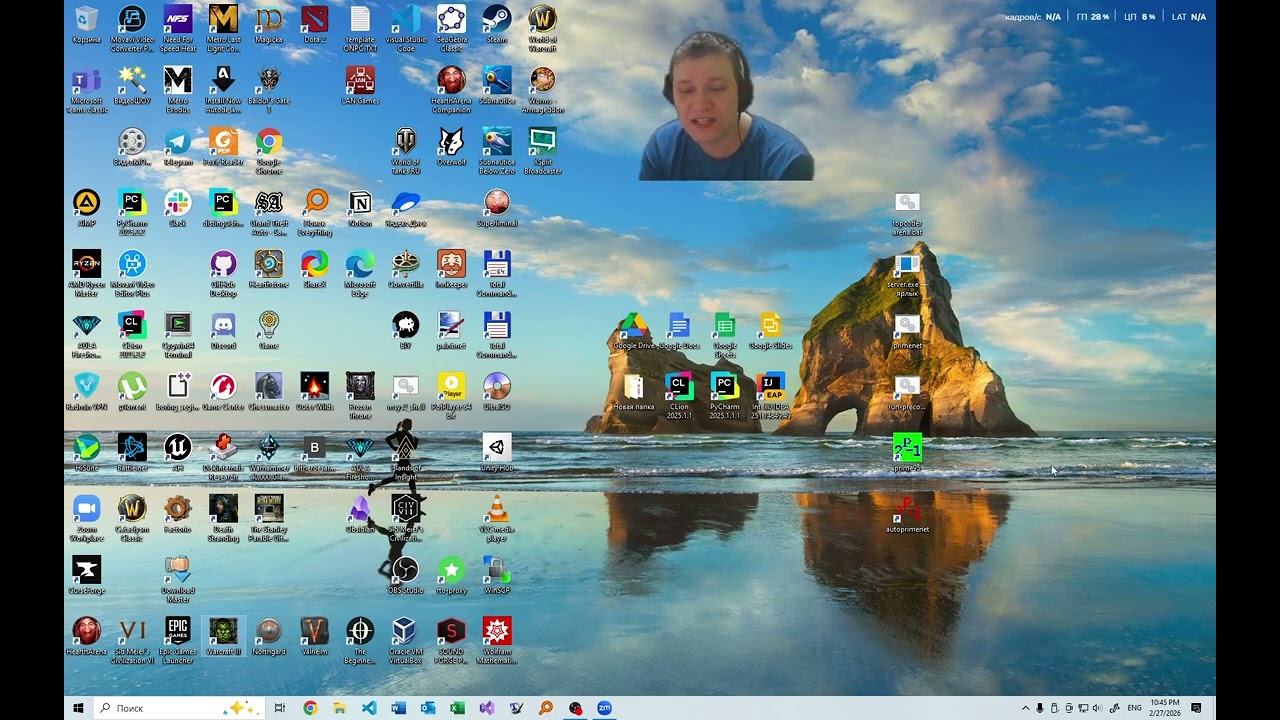Image resolution: width=1280 pixels, height=720 pixels.
Task: Select the Notion shortcut
Action: pyautogui.click(x=360, y=208)
